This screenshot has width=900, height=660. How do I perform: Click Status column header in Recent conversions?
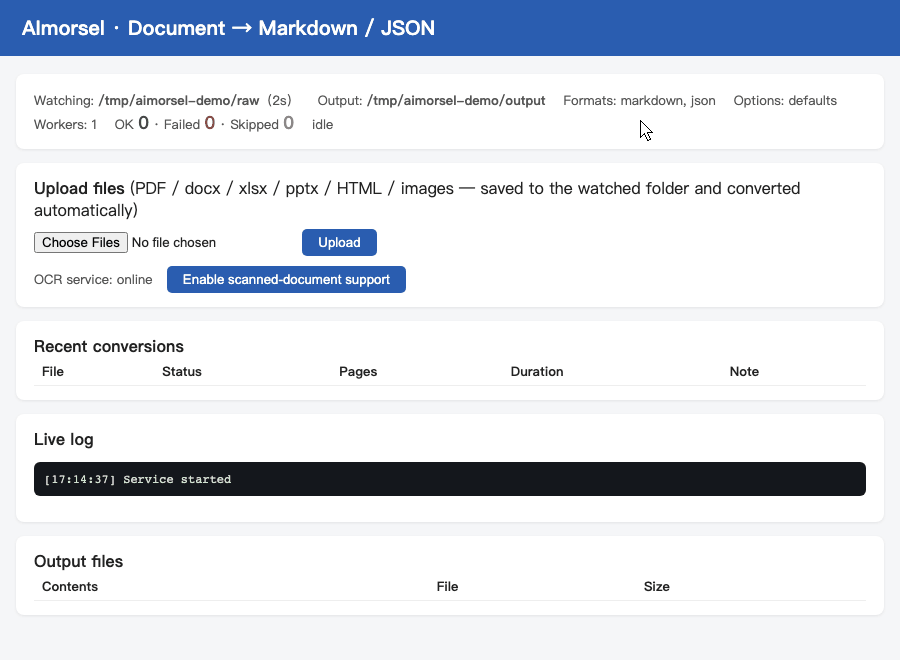[x=182, y=372]
